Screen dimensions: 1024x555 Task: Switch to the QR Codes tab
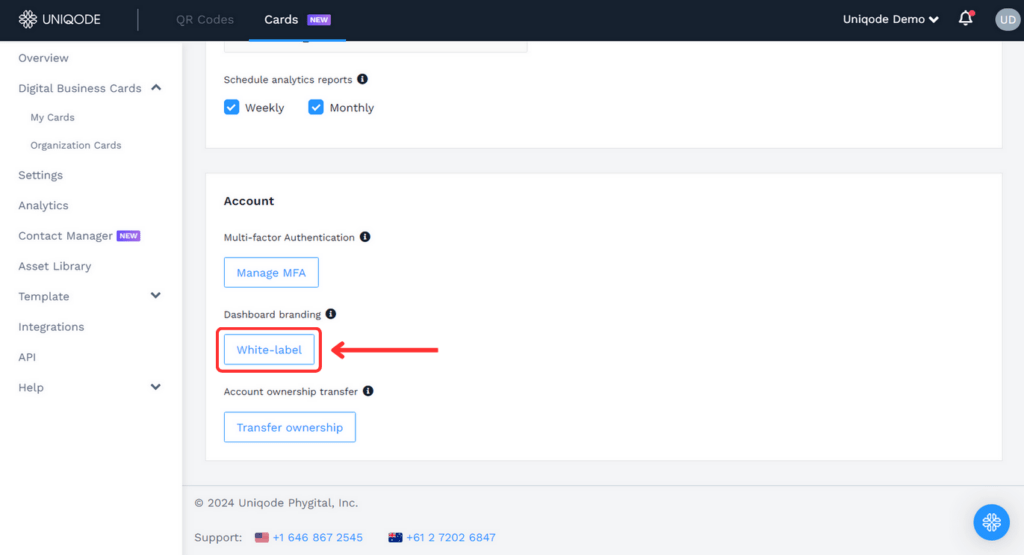(x=204, y=20)
